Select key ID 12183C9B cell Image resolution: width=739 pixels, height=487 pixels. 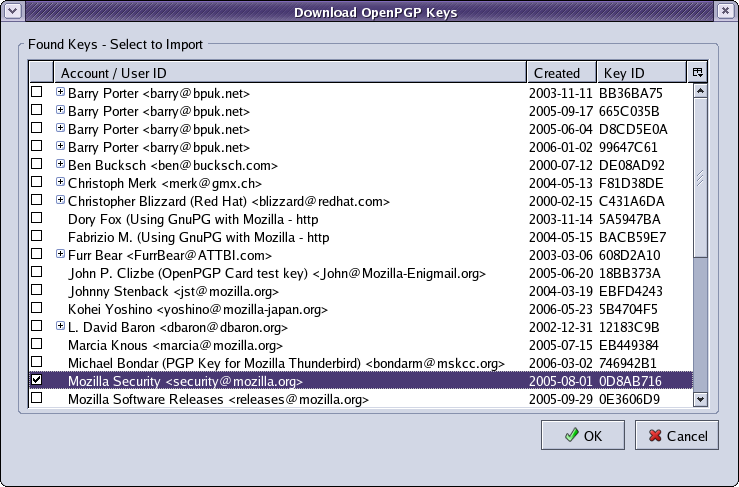click(629, 327)
